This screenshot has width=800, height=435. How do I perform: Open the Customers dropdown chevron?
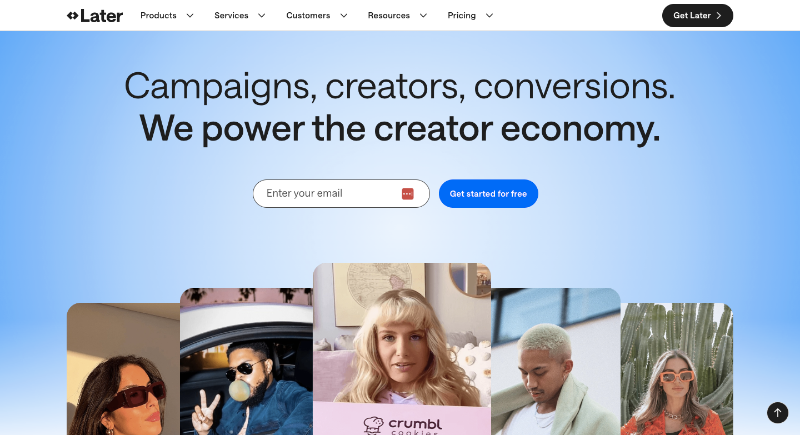pos(344,15)
